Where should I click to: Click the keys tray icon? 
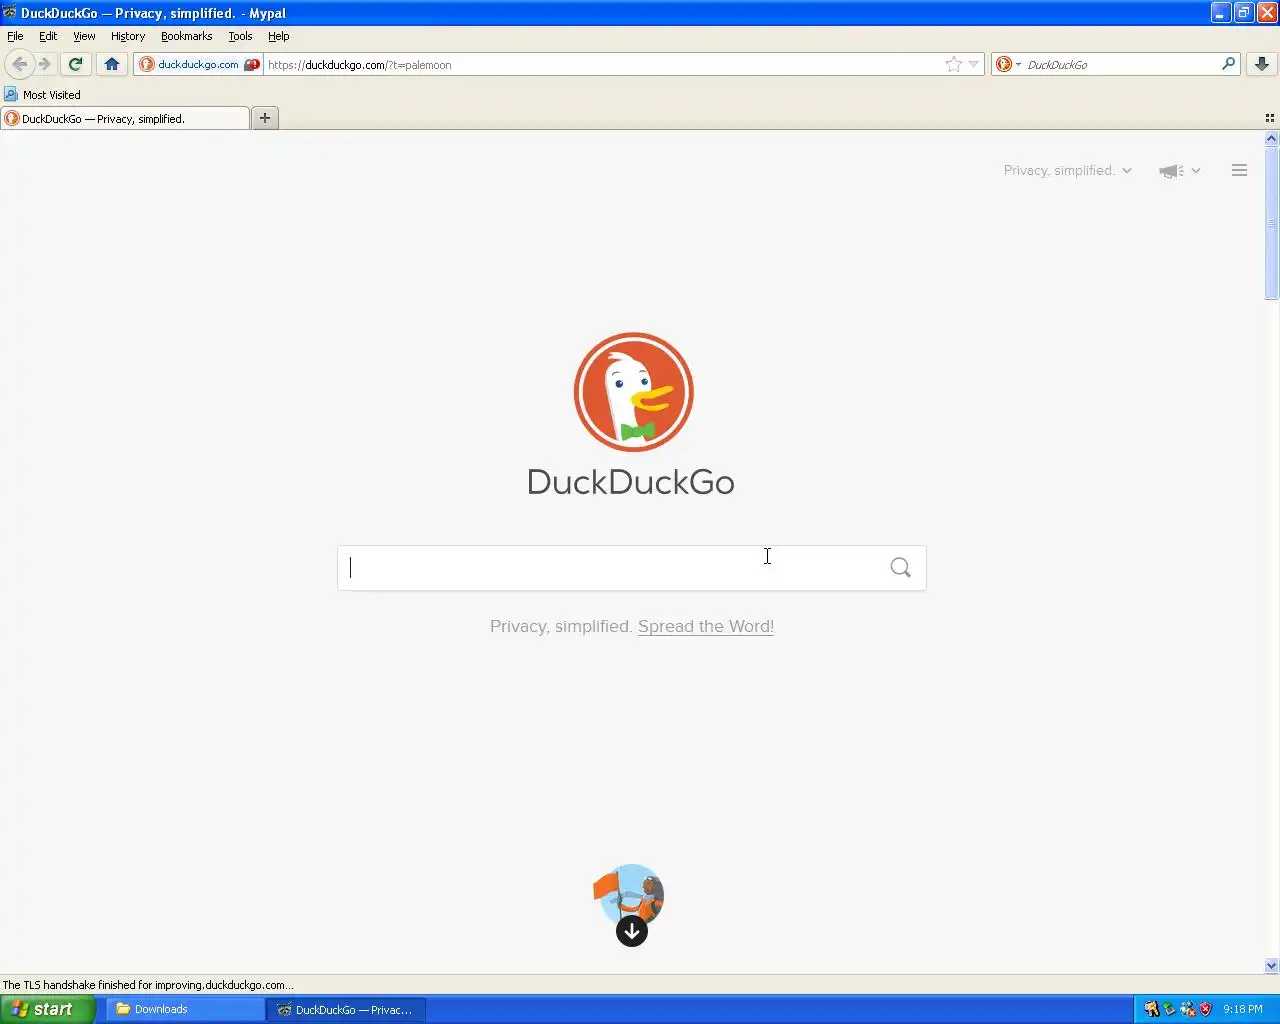(x=1151, y=1009)
